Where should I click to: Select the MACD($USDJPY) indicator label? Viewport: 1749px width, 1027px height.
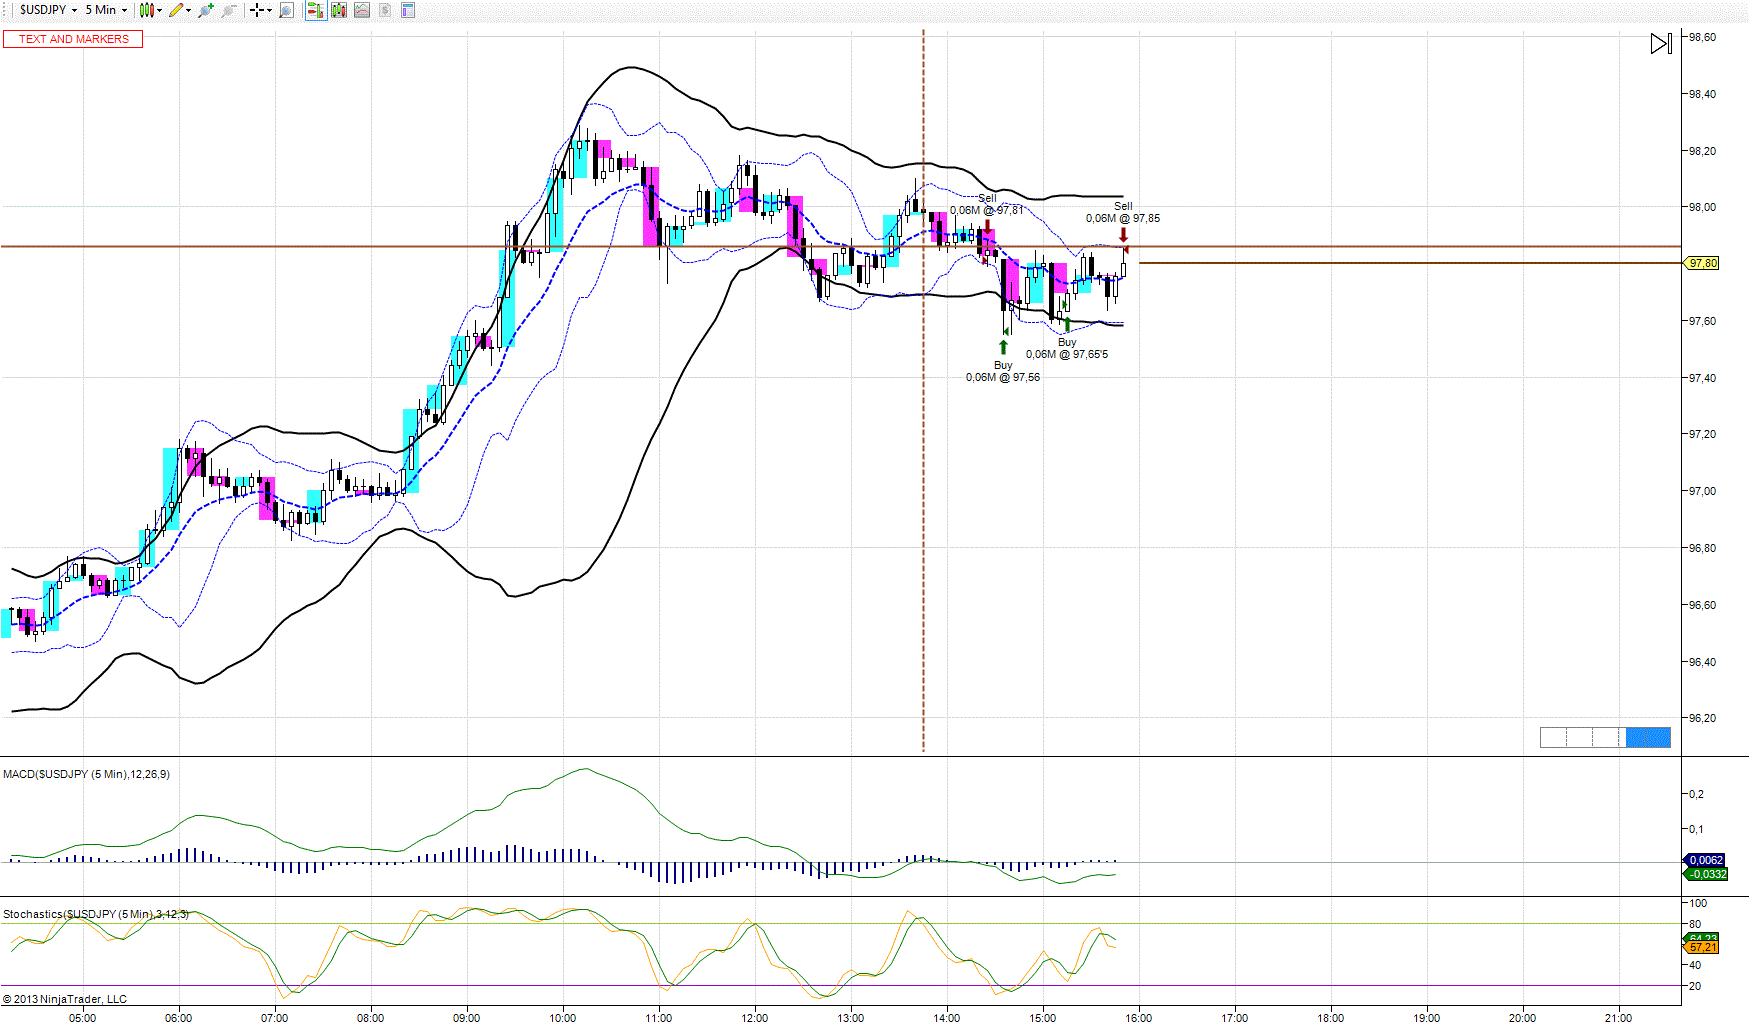click(x=86, y=774)
